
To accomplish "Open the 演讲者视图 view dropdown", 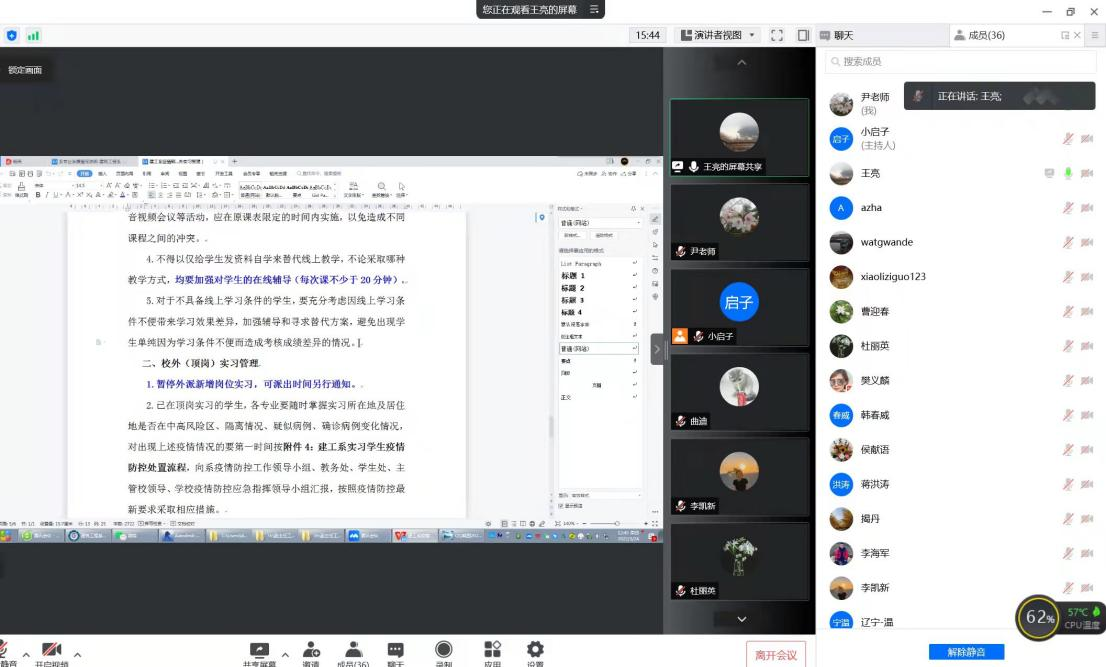I will 719,35.
